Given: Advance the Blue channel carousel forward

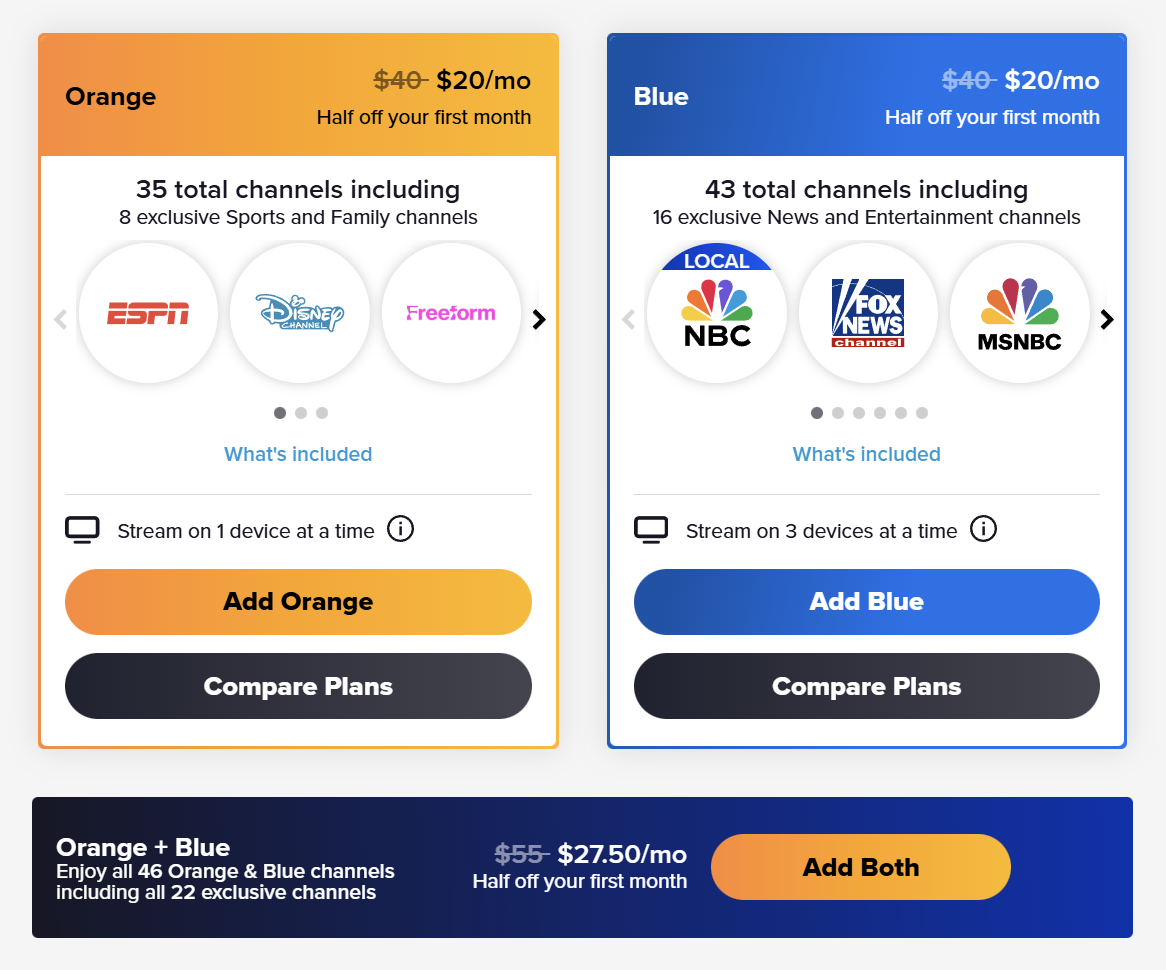Looking at the screenshot, I should (1107, 319).
